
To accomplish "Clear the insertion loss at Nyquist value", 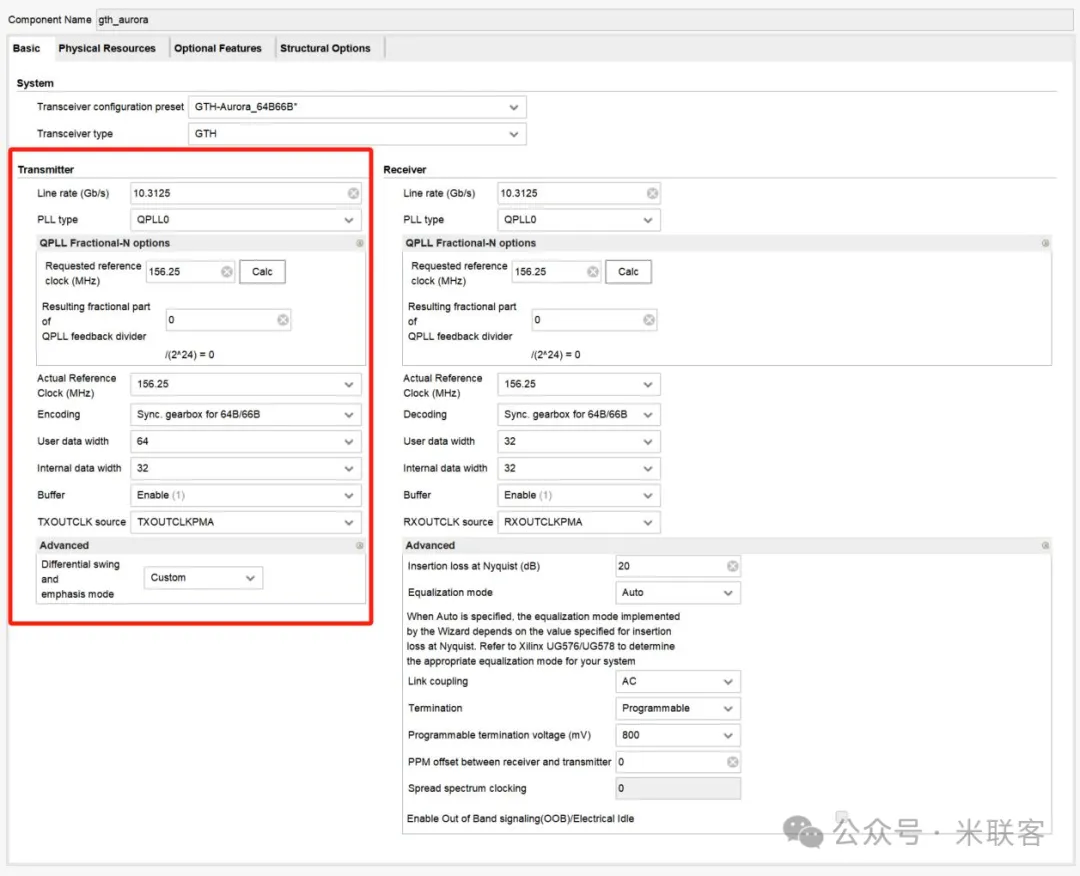I will (x=732, y=566).
